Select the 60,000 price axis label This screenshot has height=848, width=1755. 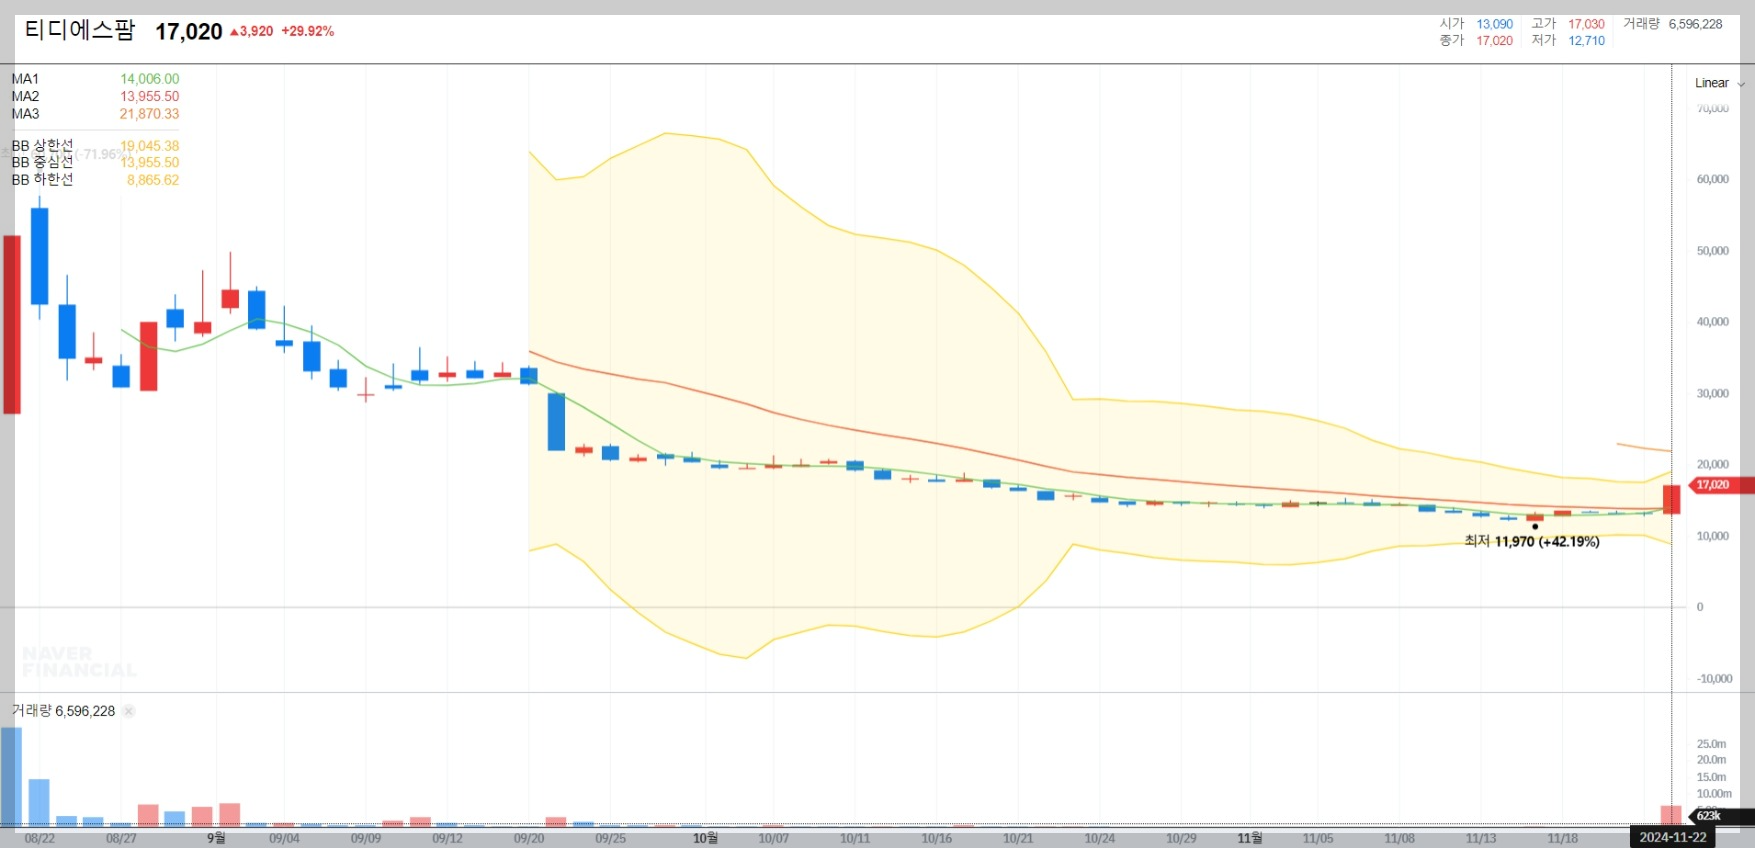1713,180
